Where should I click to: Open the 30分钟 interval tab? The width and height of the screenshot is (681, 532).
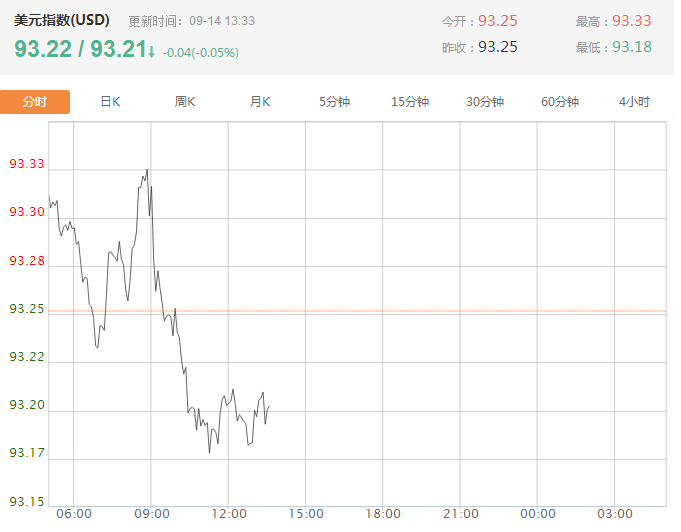point(485,102)
